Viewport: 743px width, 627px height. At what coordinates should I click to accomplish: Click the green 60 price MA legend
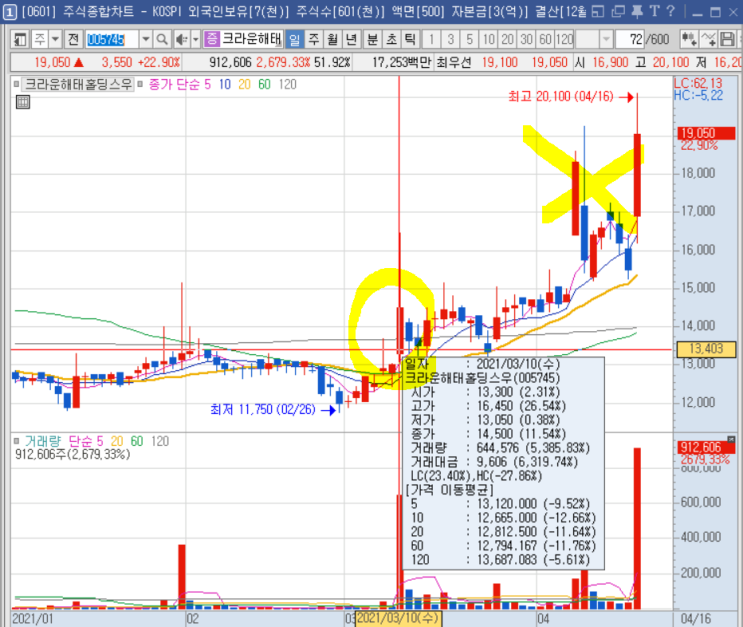click(x=264, y=84)
